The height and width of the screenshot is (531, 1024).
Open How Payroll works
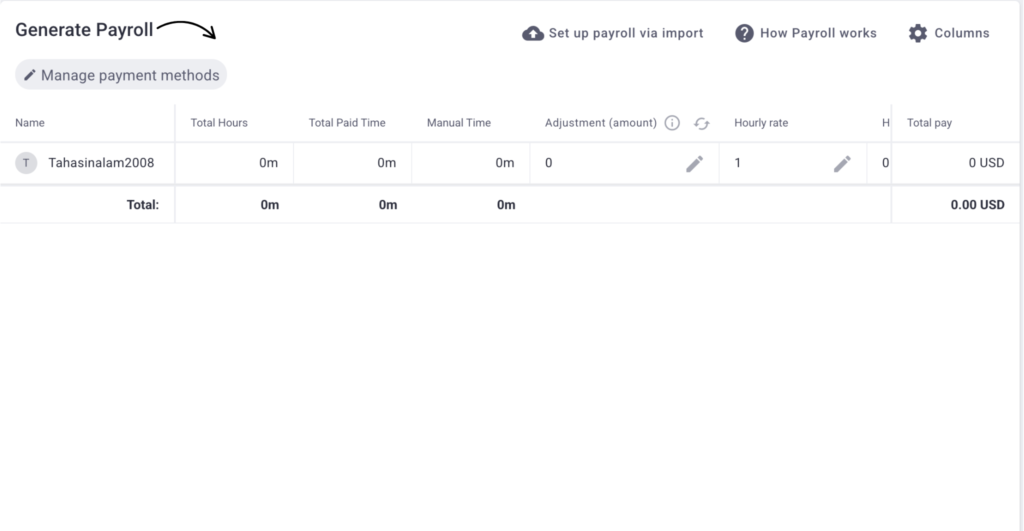818,33
